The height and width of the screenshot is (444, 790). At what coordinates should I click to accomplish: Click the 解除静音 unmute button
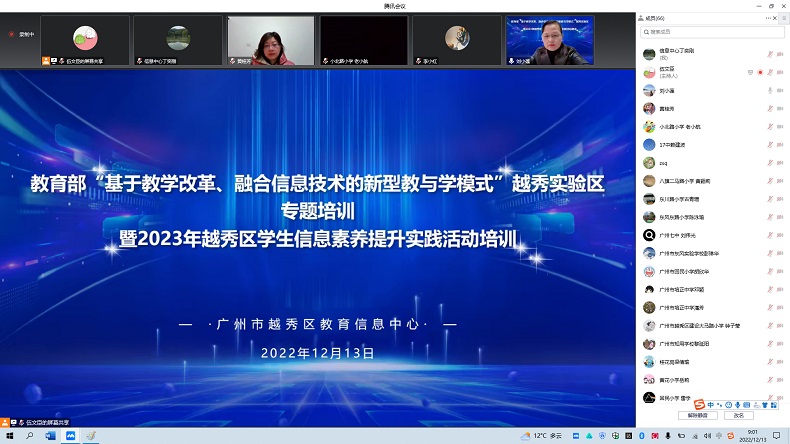(697, 415)
